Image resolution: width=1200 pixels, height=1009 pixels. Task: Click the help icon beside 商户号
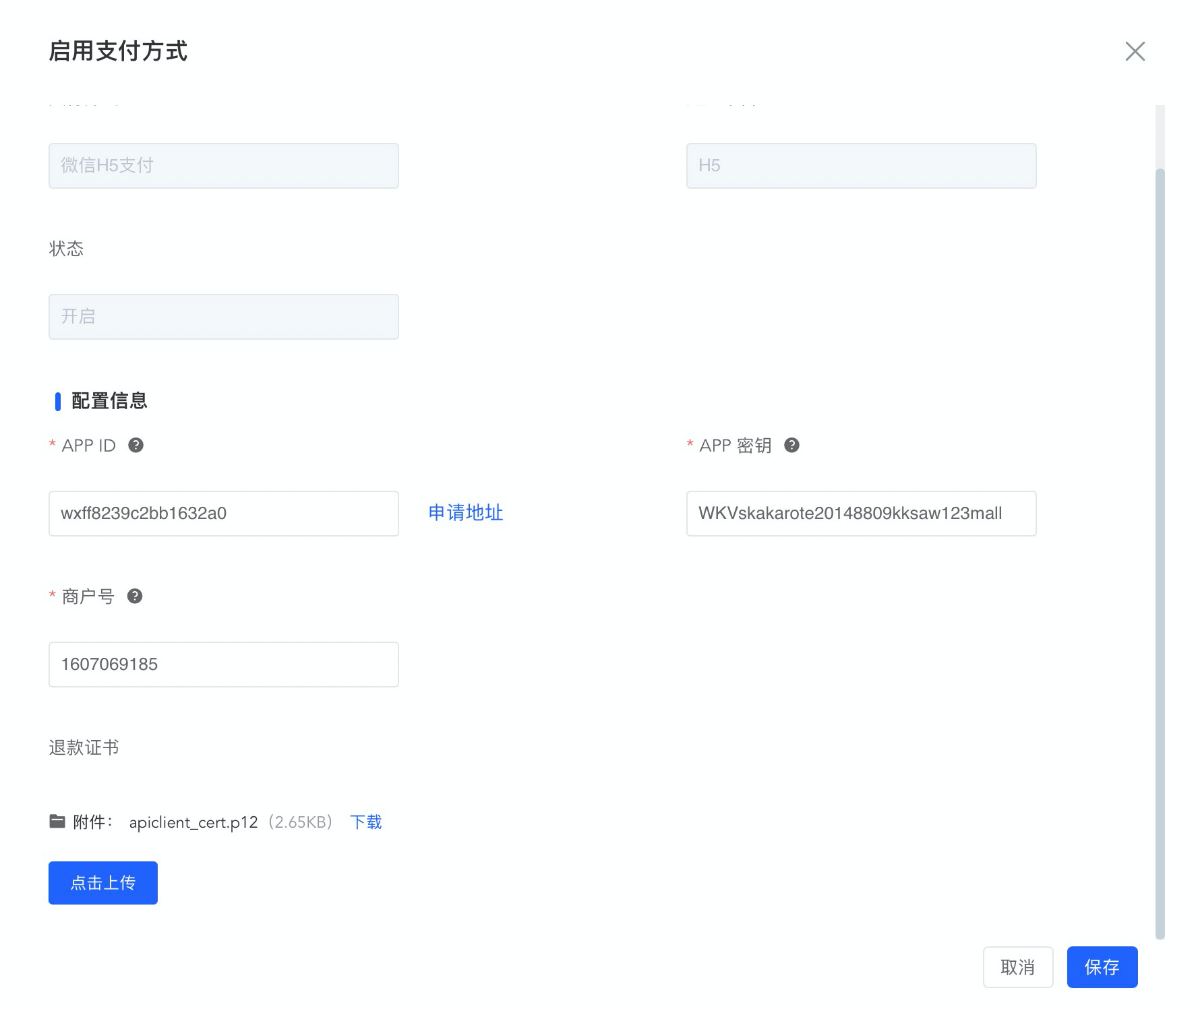(135, 596)
